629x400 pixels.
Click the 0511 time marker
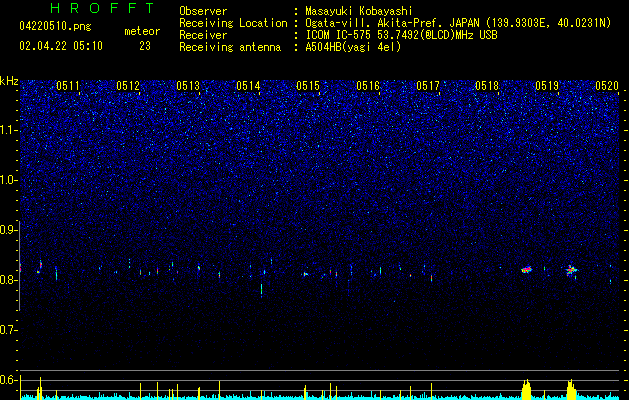[x=68, y=85]
